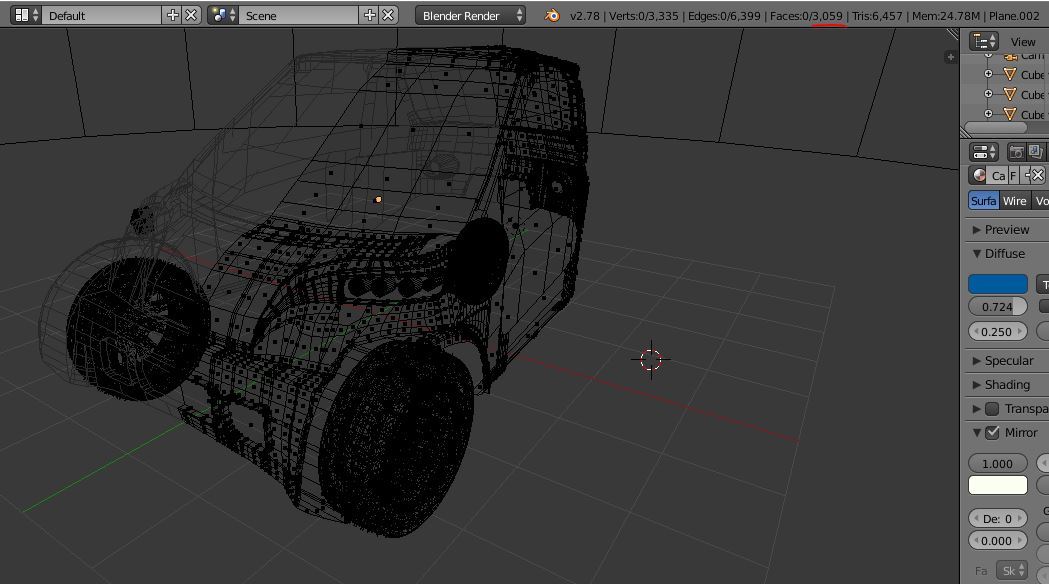Select the Render properties camera icon
Viewport: 1049px width, 584px height.
click(x=1016, y=152)
